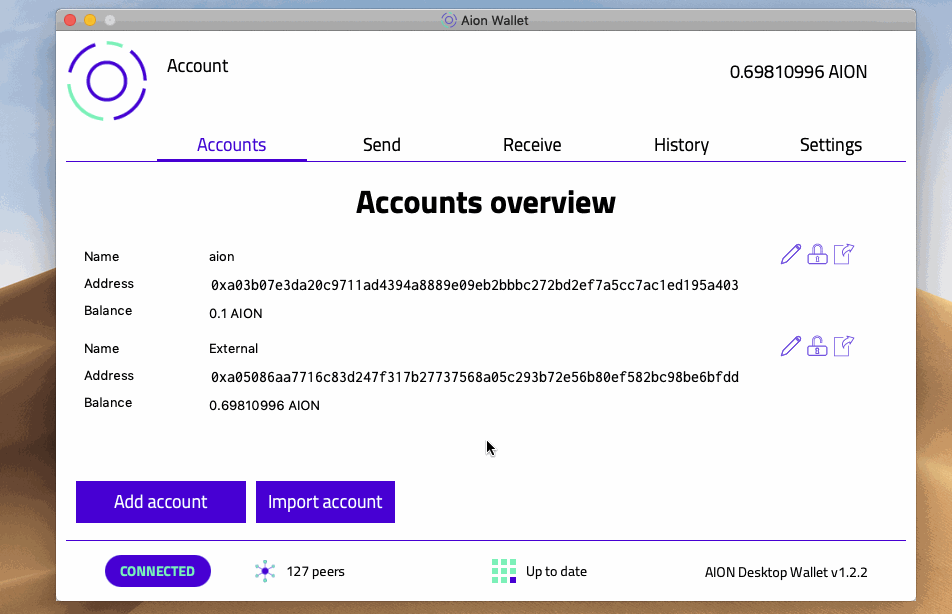952x614 pixels.
Task: Click the peers network icon
Action: 265,571
